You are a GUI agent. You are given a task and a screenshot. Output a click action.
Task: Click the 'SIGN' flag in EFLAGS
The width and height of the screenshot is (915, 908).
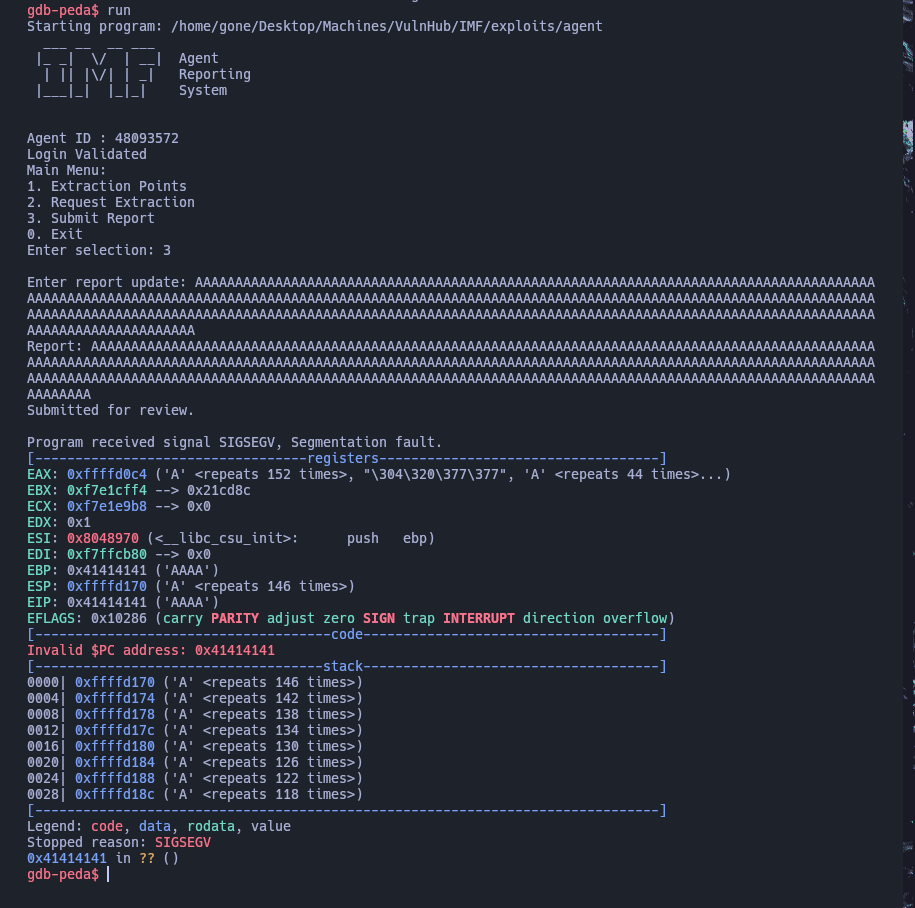[x=379, y=618]
